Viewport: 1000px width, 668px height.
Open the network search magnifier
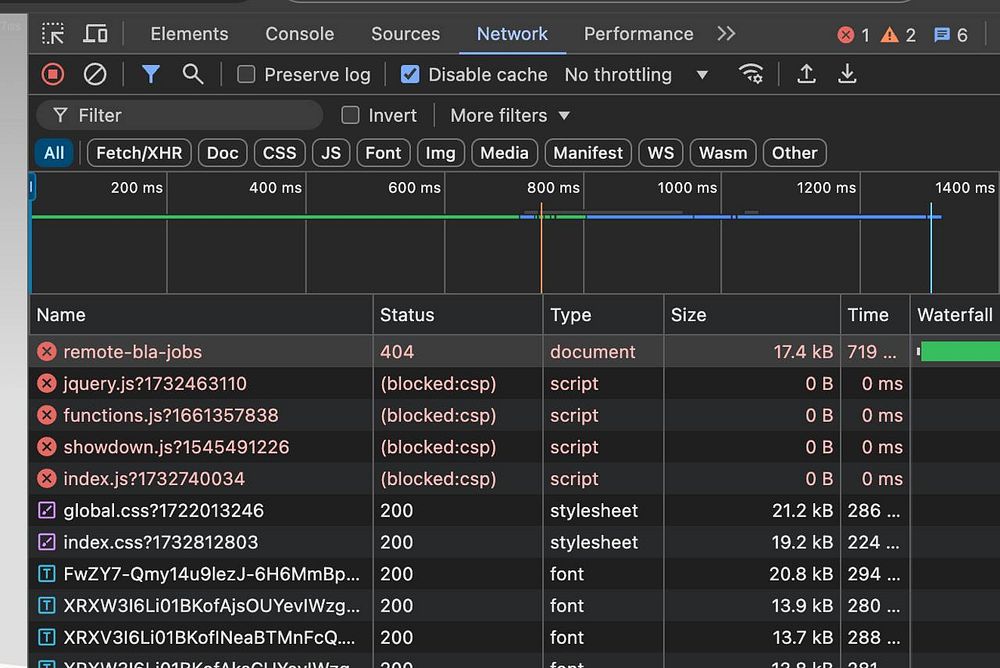click(193, 74)
